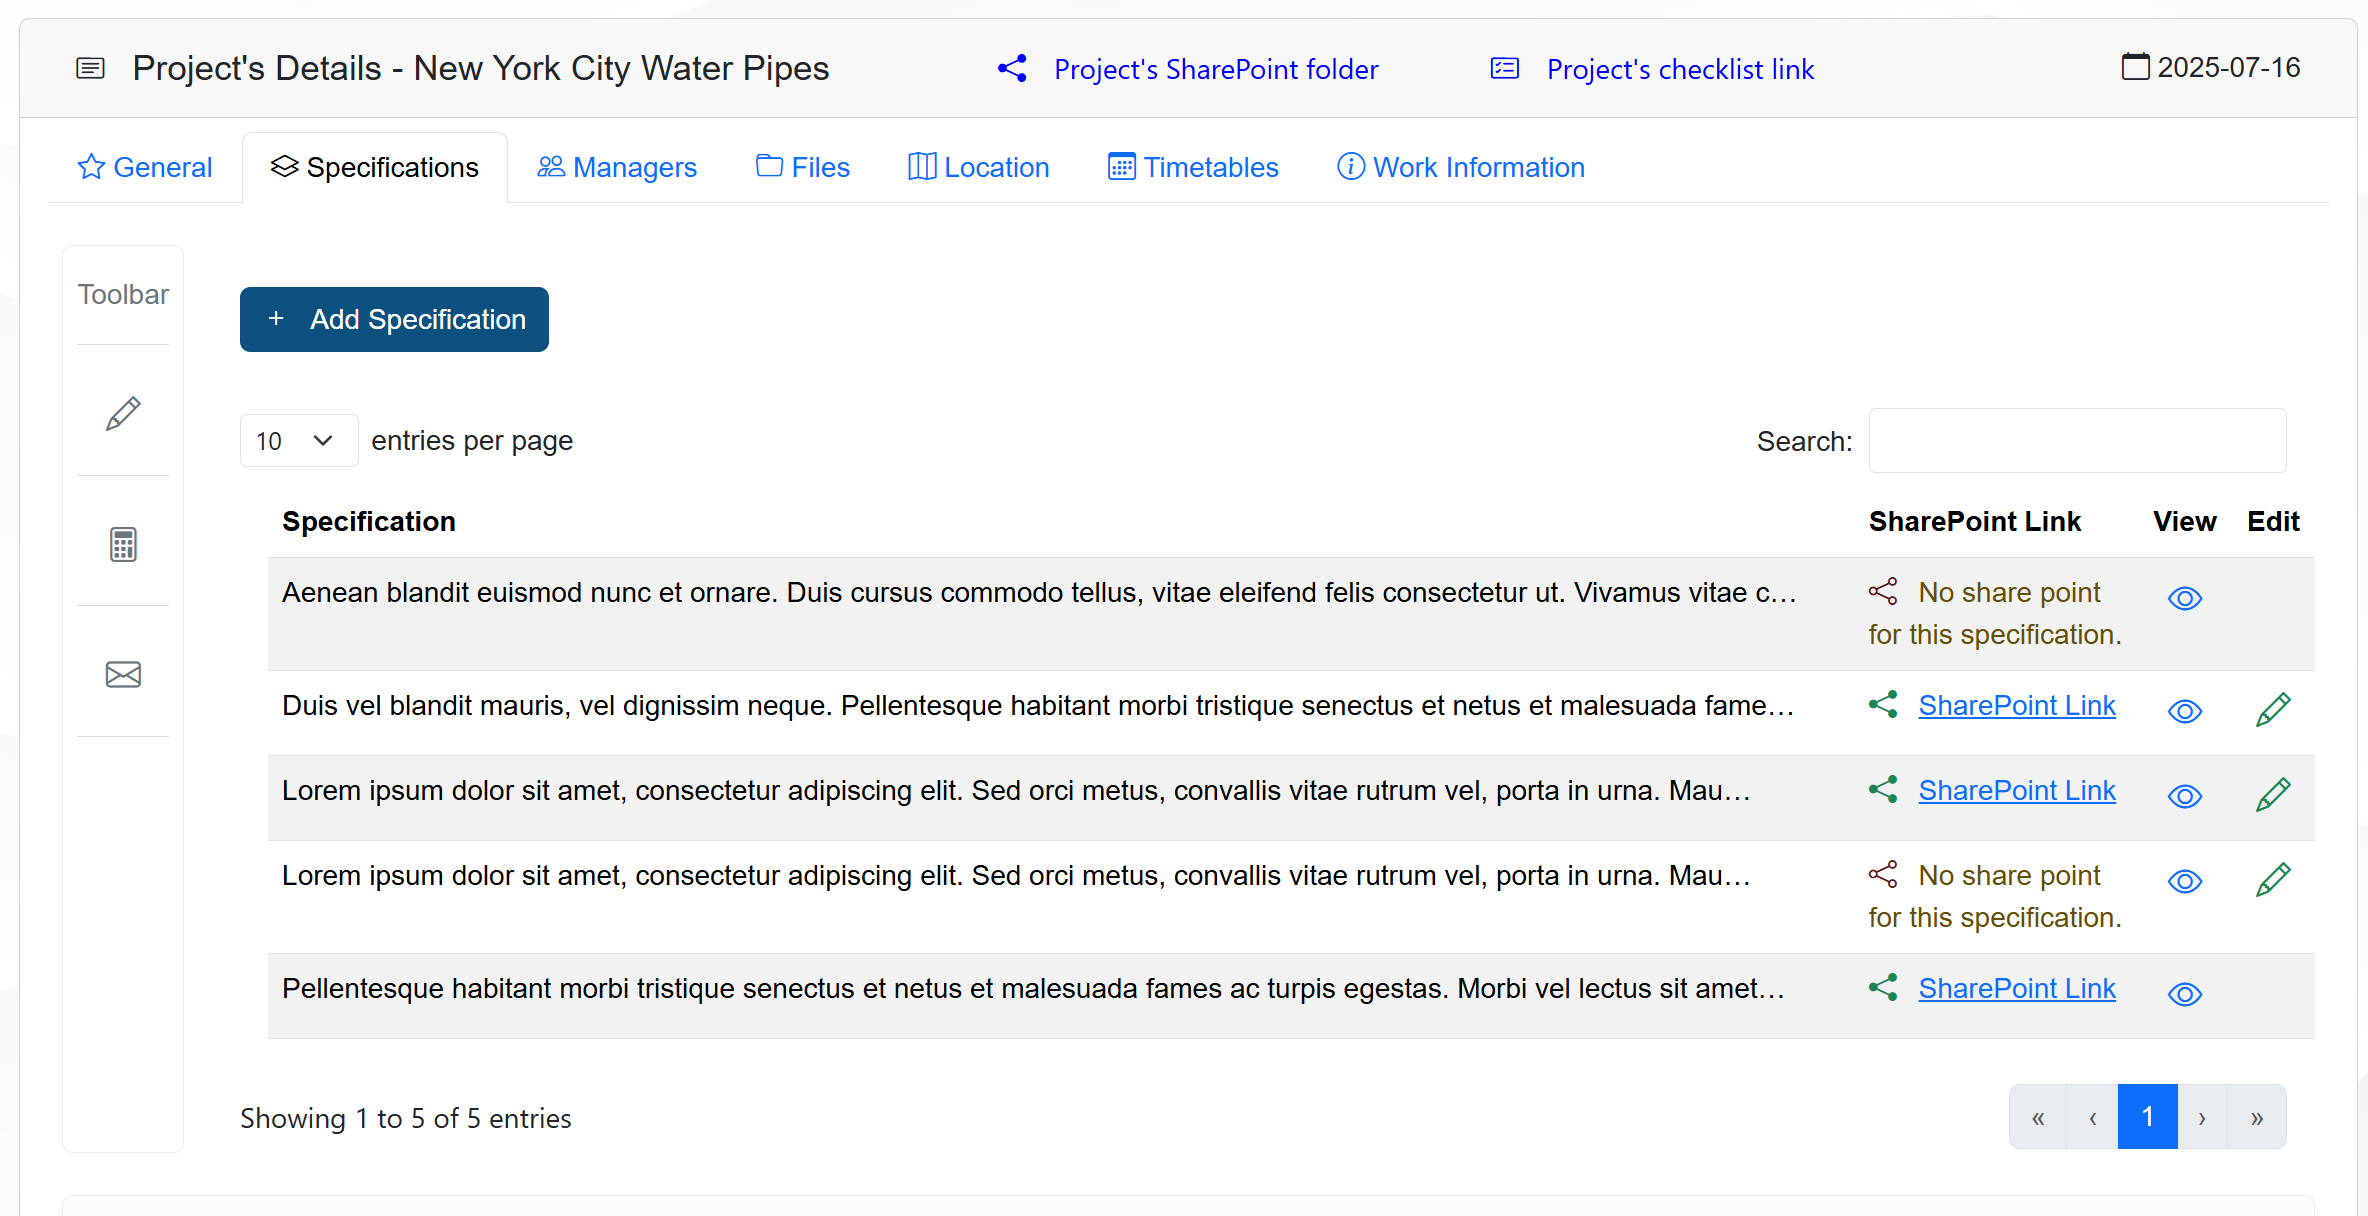View the Duis vel blandit mauris specification
Screen dimensions: 2368x1216
click(2185, 711)
